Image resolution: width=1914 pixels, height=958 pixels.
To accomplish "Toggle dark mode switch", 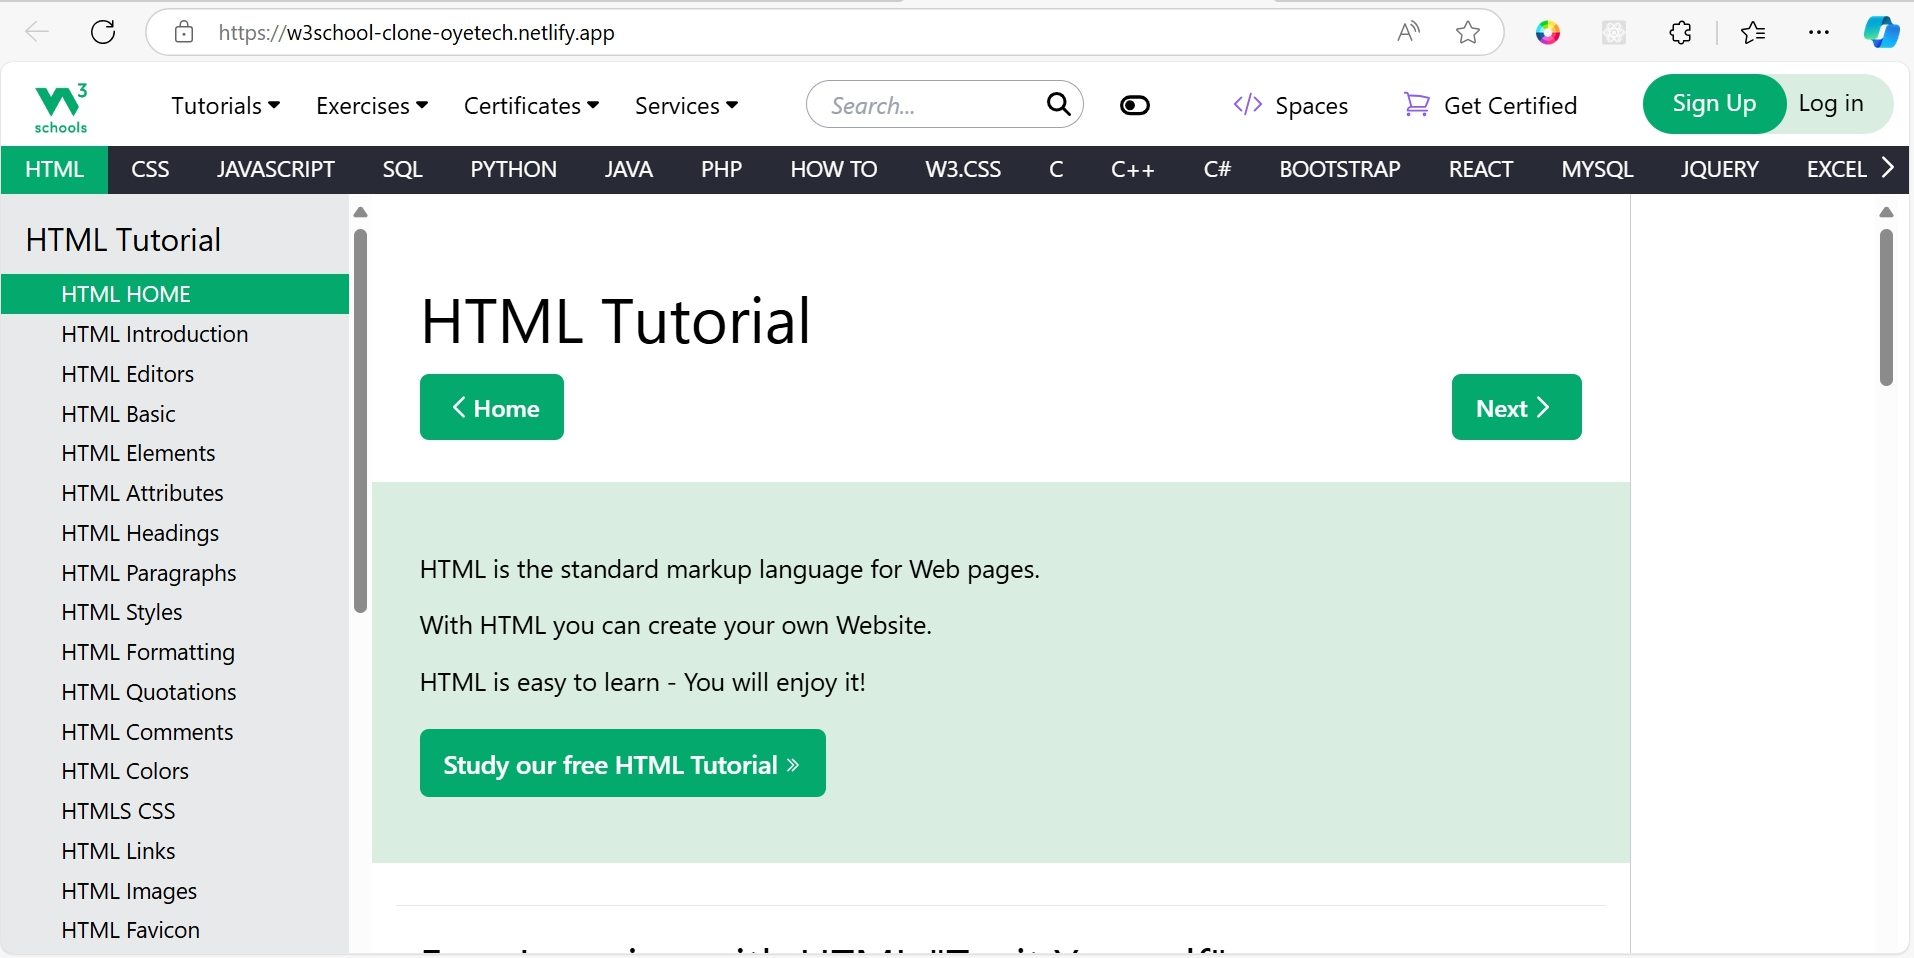I will [1134, 105].
